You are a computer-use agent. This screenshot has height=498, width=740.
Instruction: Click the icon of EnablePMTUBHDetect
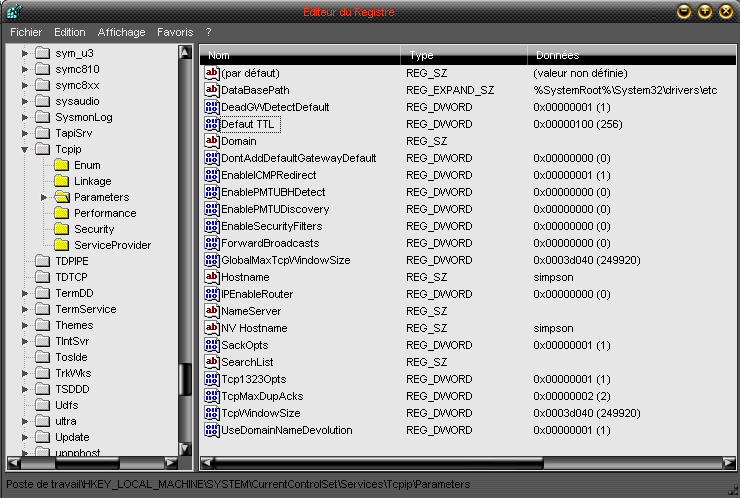[x=211, y=192]
